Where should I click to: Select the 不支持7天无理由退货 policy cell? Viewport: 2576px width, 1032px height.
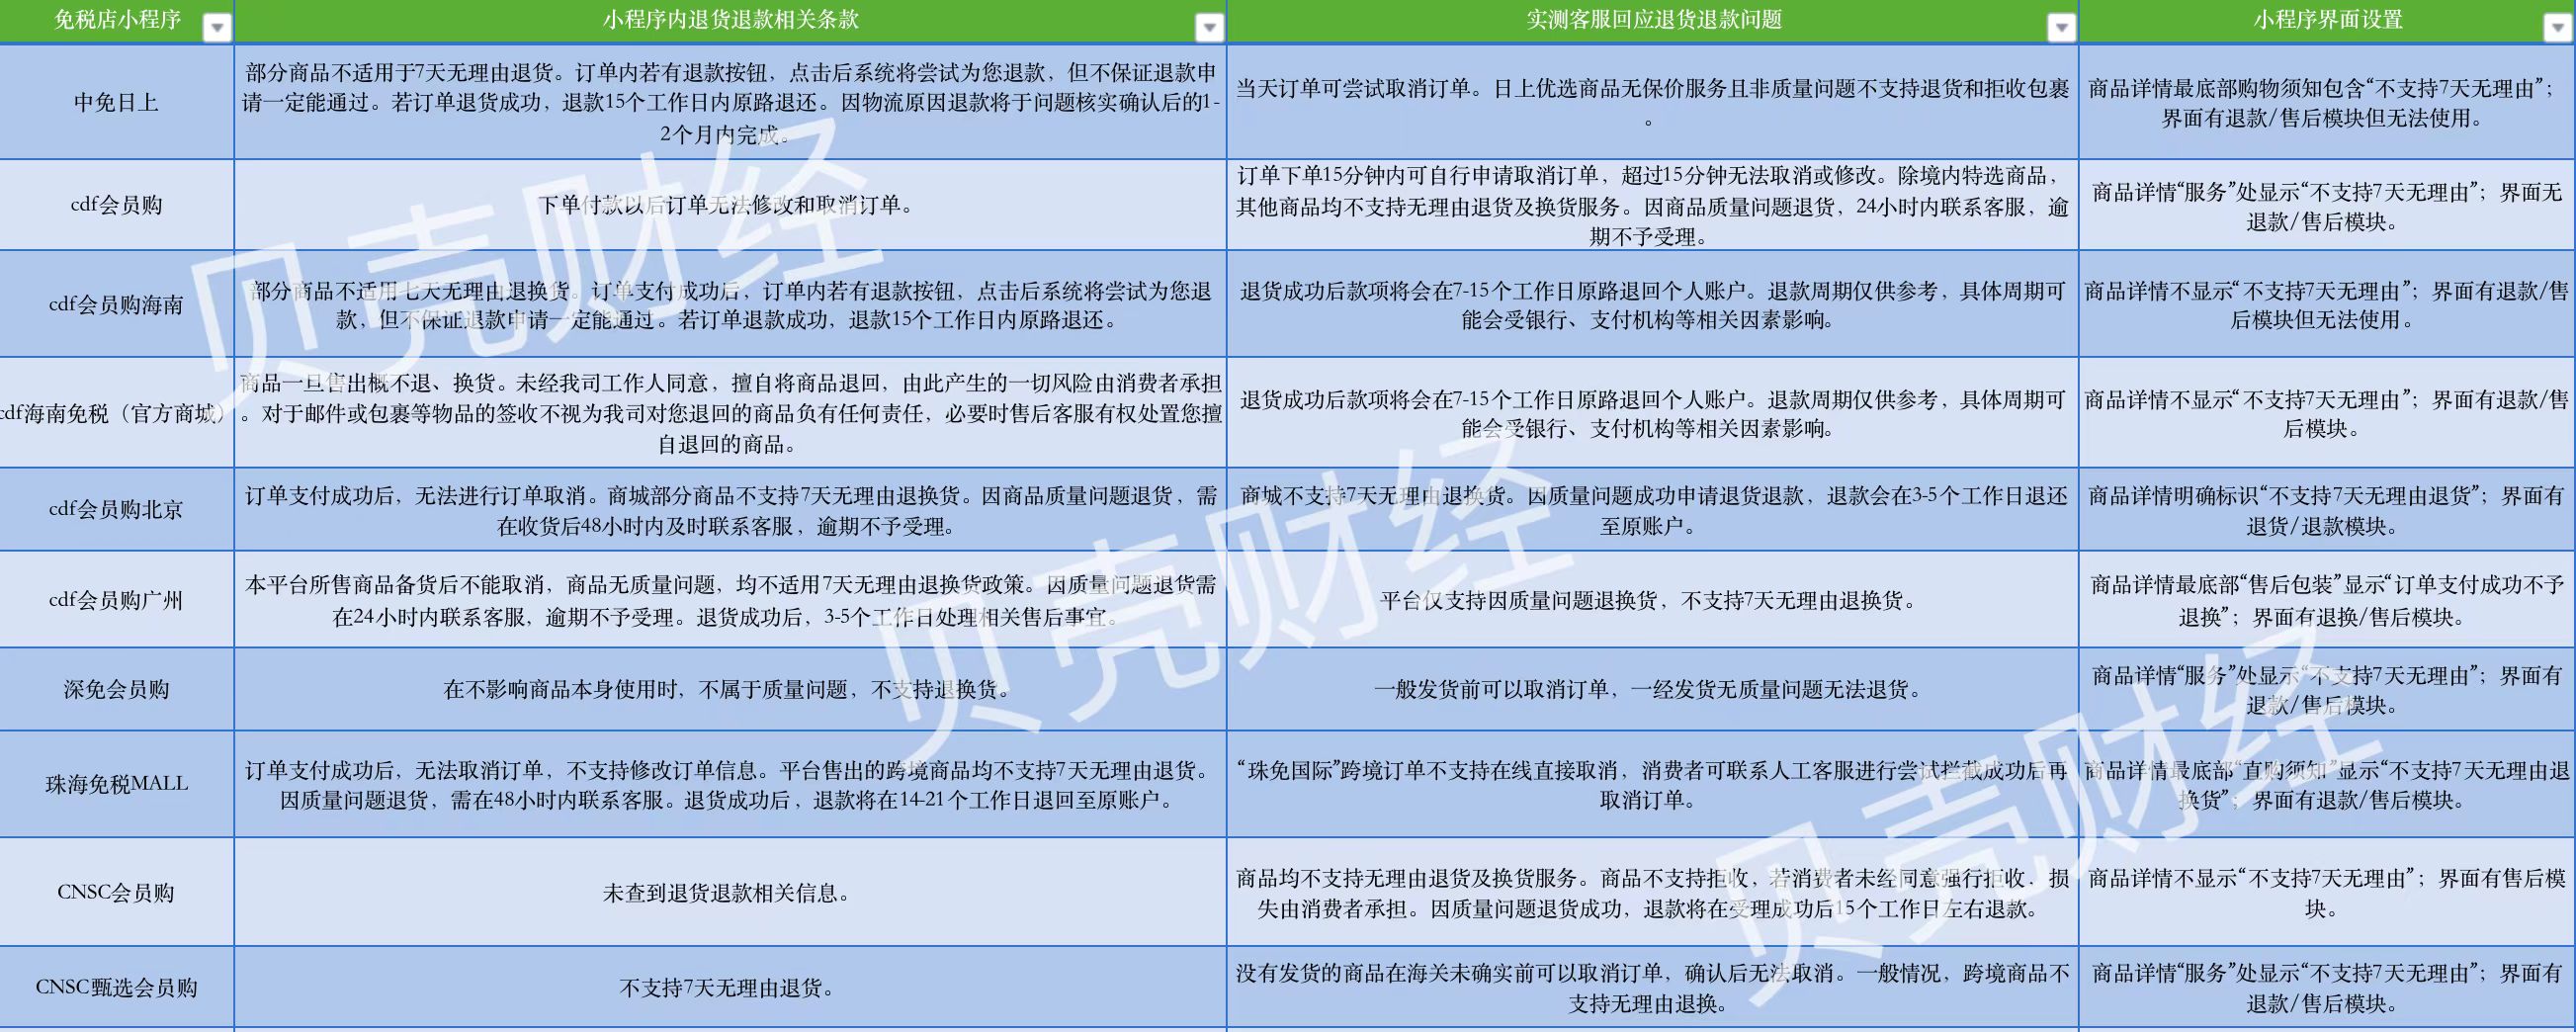tap(728, 988)
